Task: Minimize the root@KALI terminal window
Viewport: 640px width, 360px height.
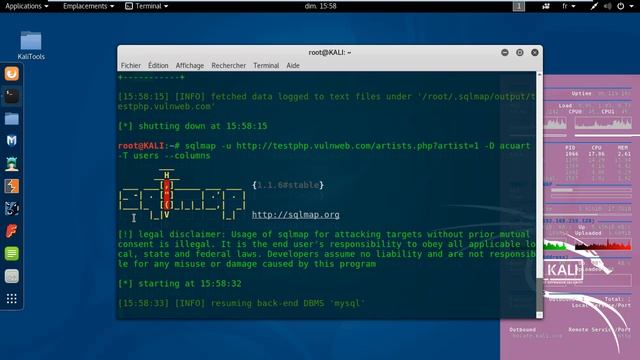Action: 505,52
